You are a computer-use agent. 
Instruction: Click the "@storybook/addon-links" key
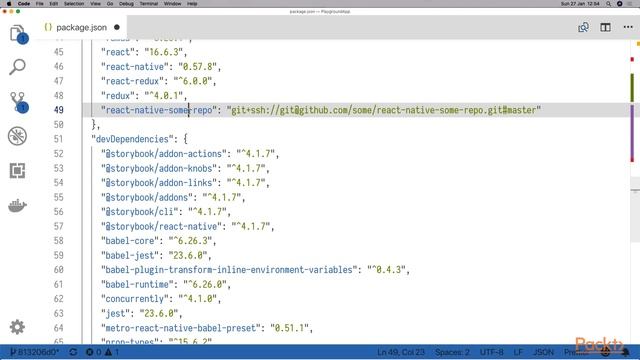159,182
